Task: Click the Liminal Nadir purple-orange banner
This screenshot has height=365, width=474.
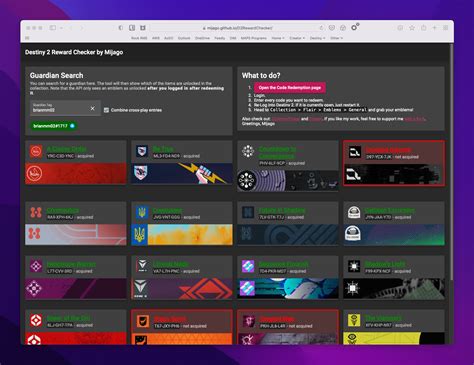Action: tap(182, 289)
